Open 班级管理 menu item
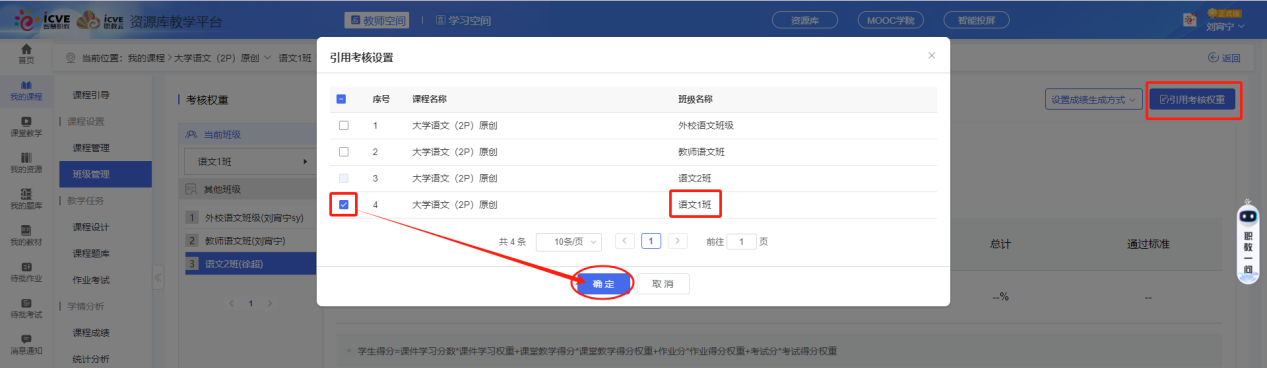Viewport: 1267px width, 368px height. (x=106, y=174)
